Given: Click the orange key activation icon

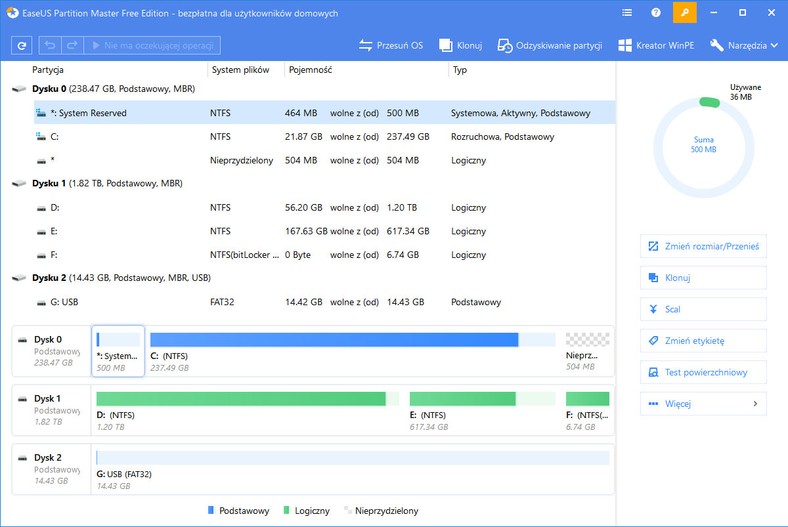Looking at the screenshot, I should (684, 13).
